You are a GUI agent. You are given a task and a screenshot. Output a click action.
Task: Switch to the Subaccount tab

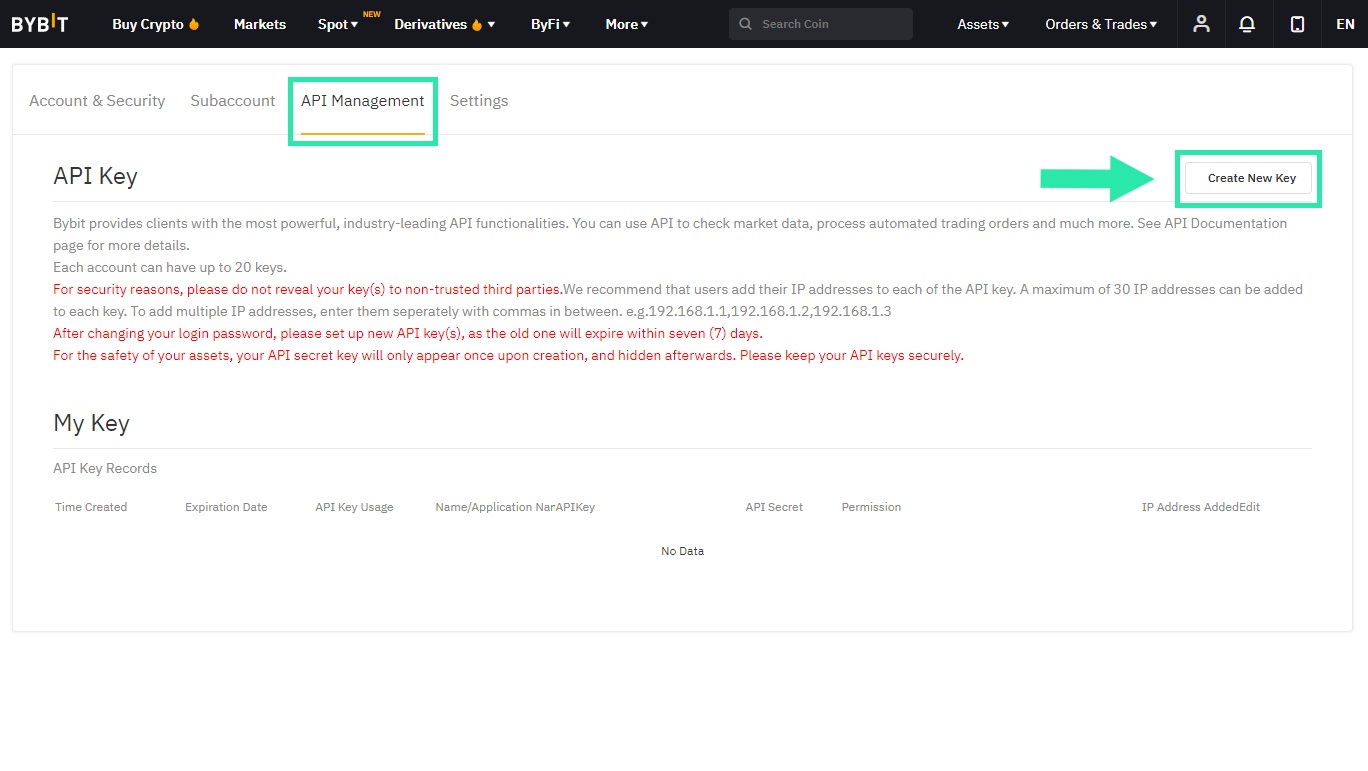233,101
